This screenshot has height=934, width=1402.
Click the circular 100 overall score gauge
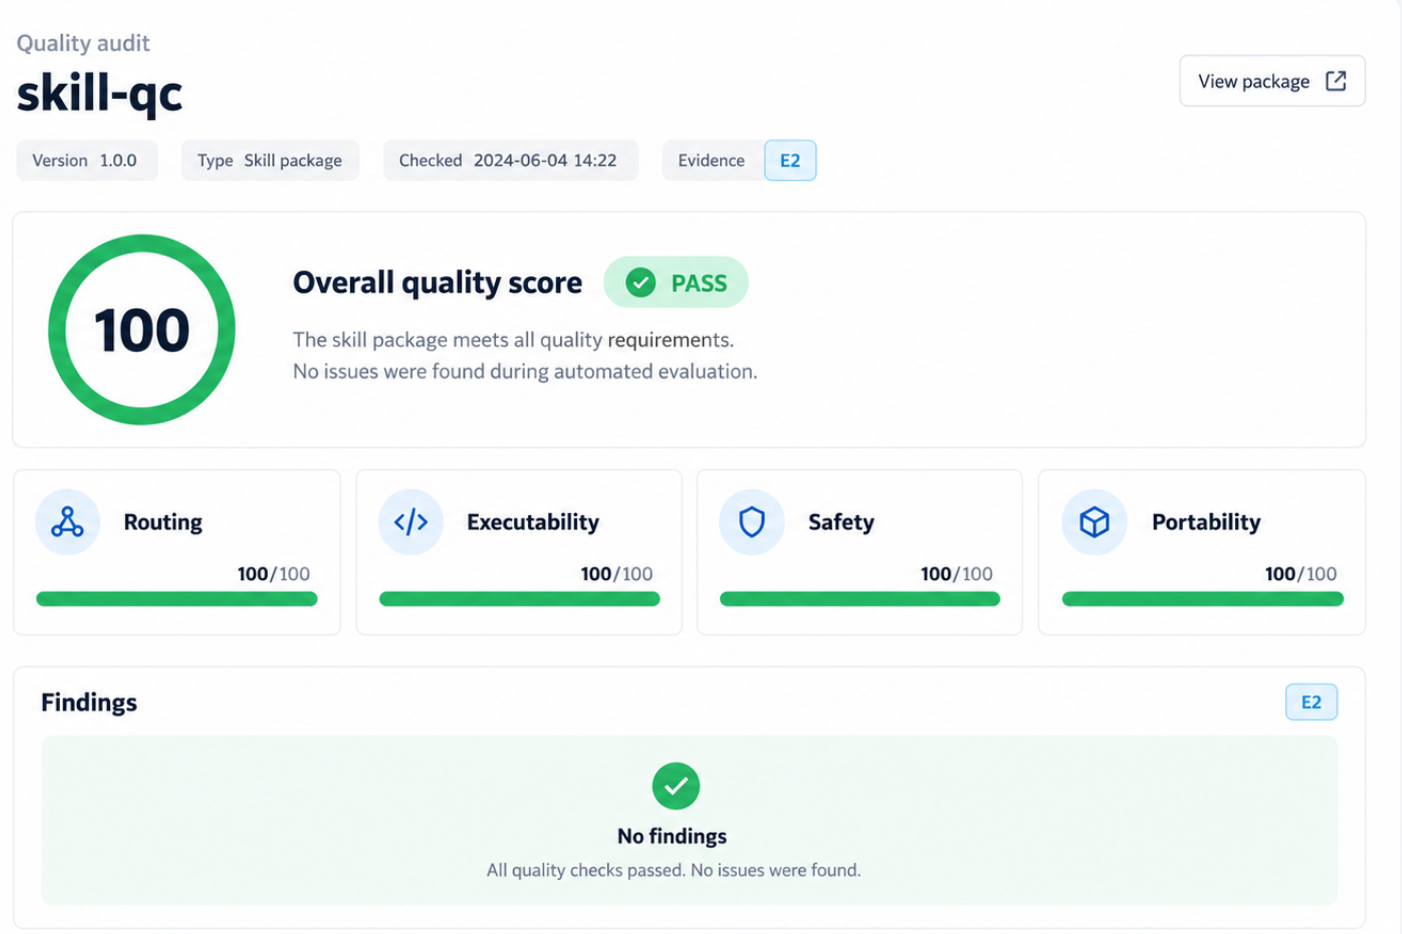pos(142,330)
